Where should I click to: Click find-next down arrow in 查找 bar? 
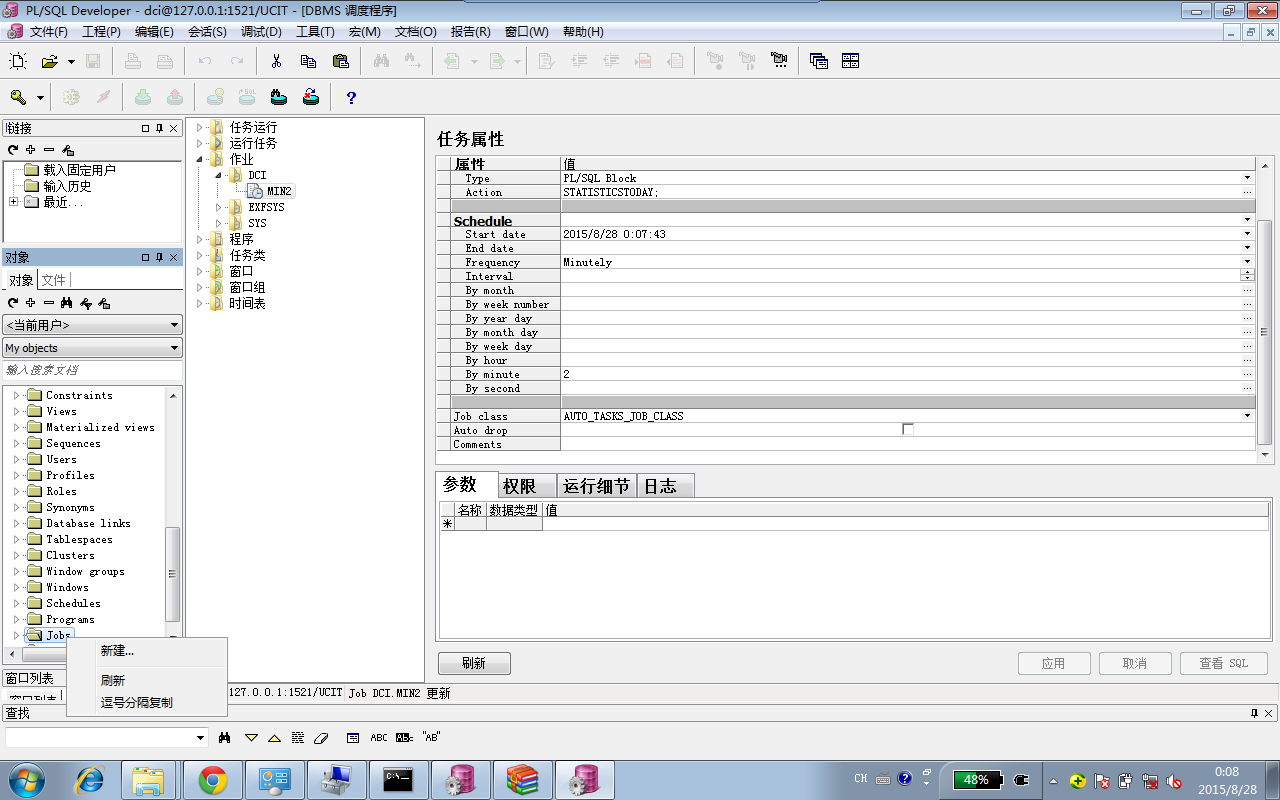click(x=252, y=737)
